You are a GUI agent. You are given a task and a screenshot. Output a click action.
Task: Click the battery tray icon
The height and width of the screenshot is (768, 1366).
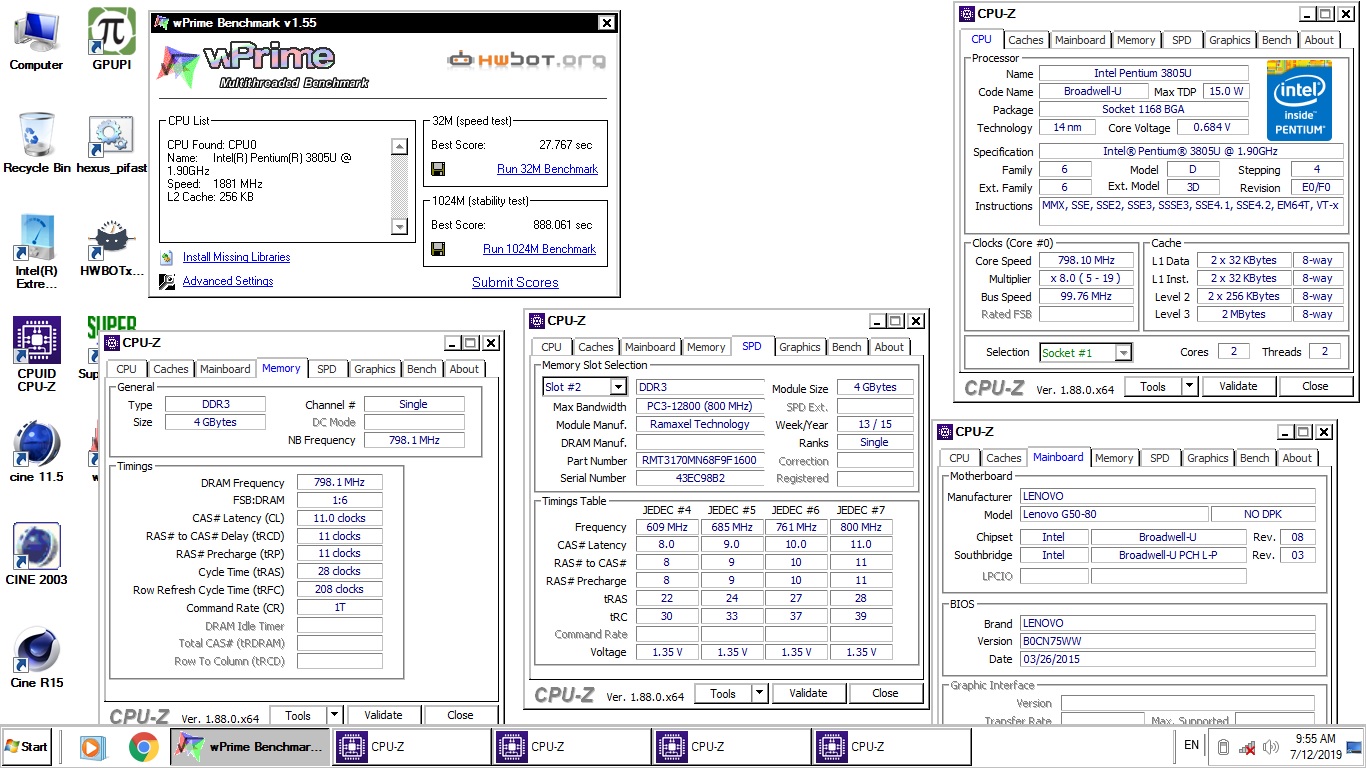[x=1222, y=747]
